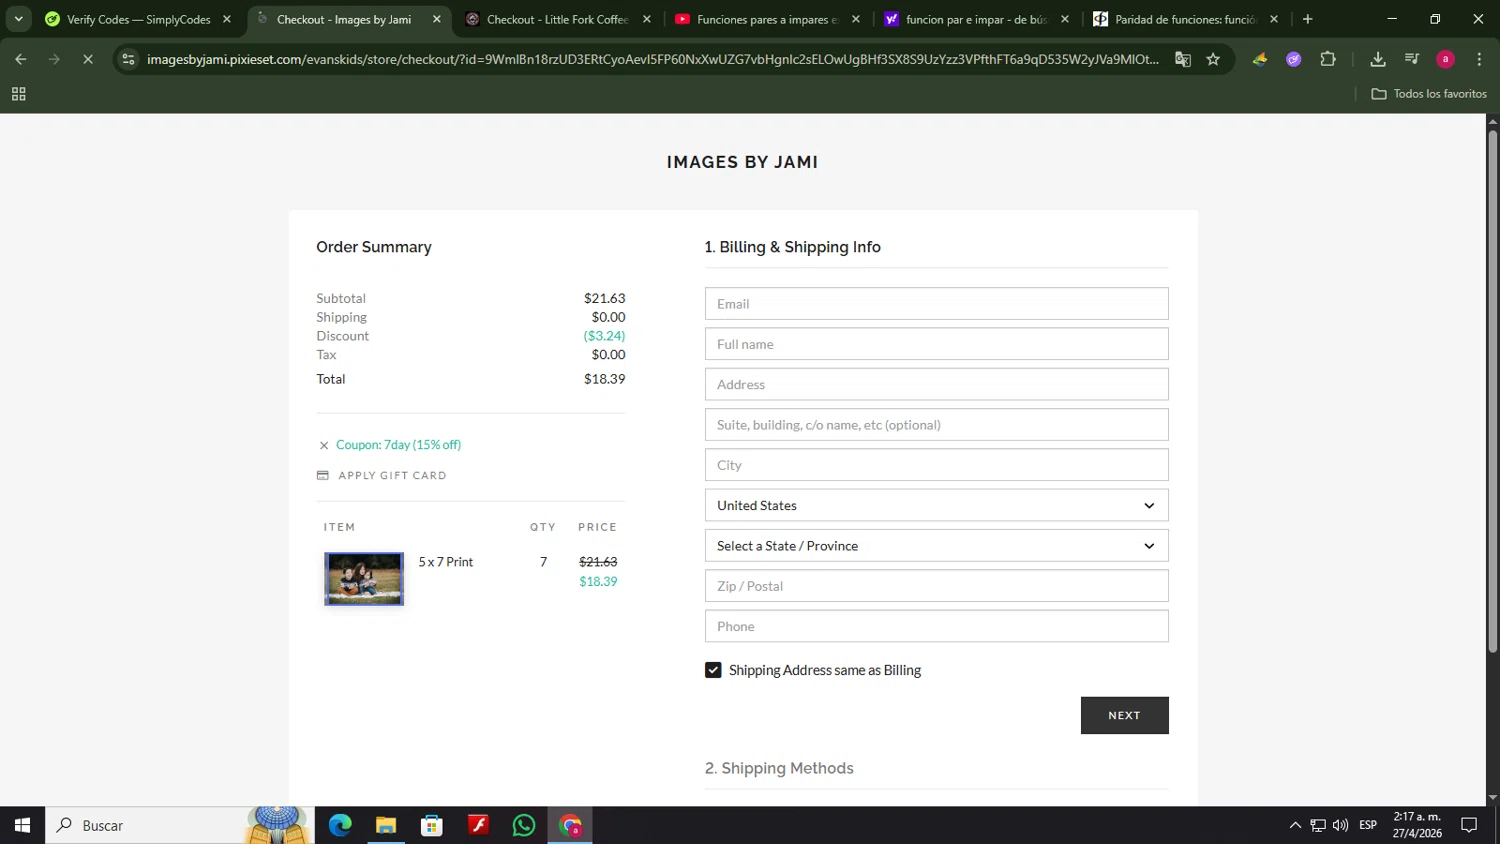This screenshot has width=1500, height=844.
Task: Click the City input field
Action: (x=936, y=465)
